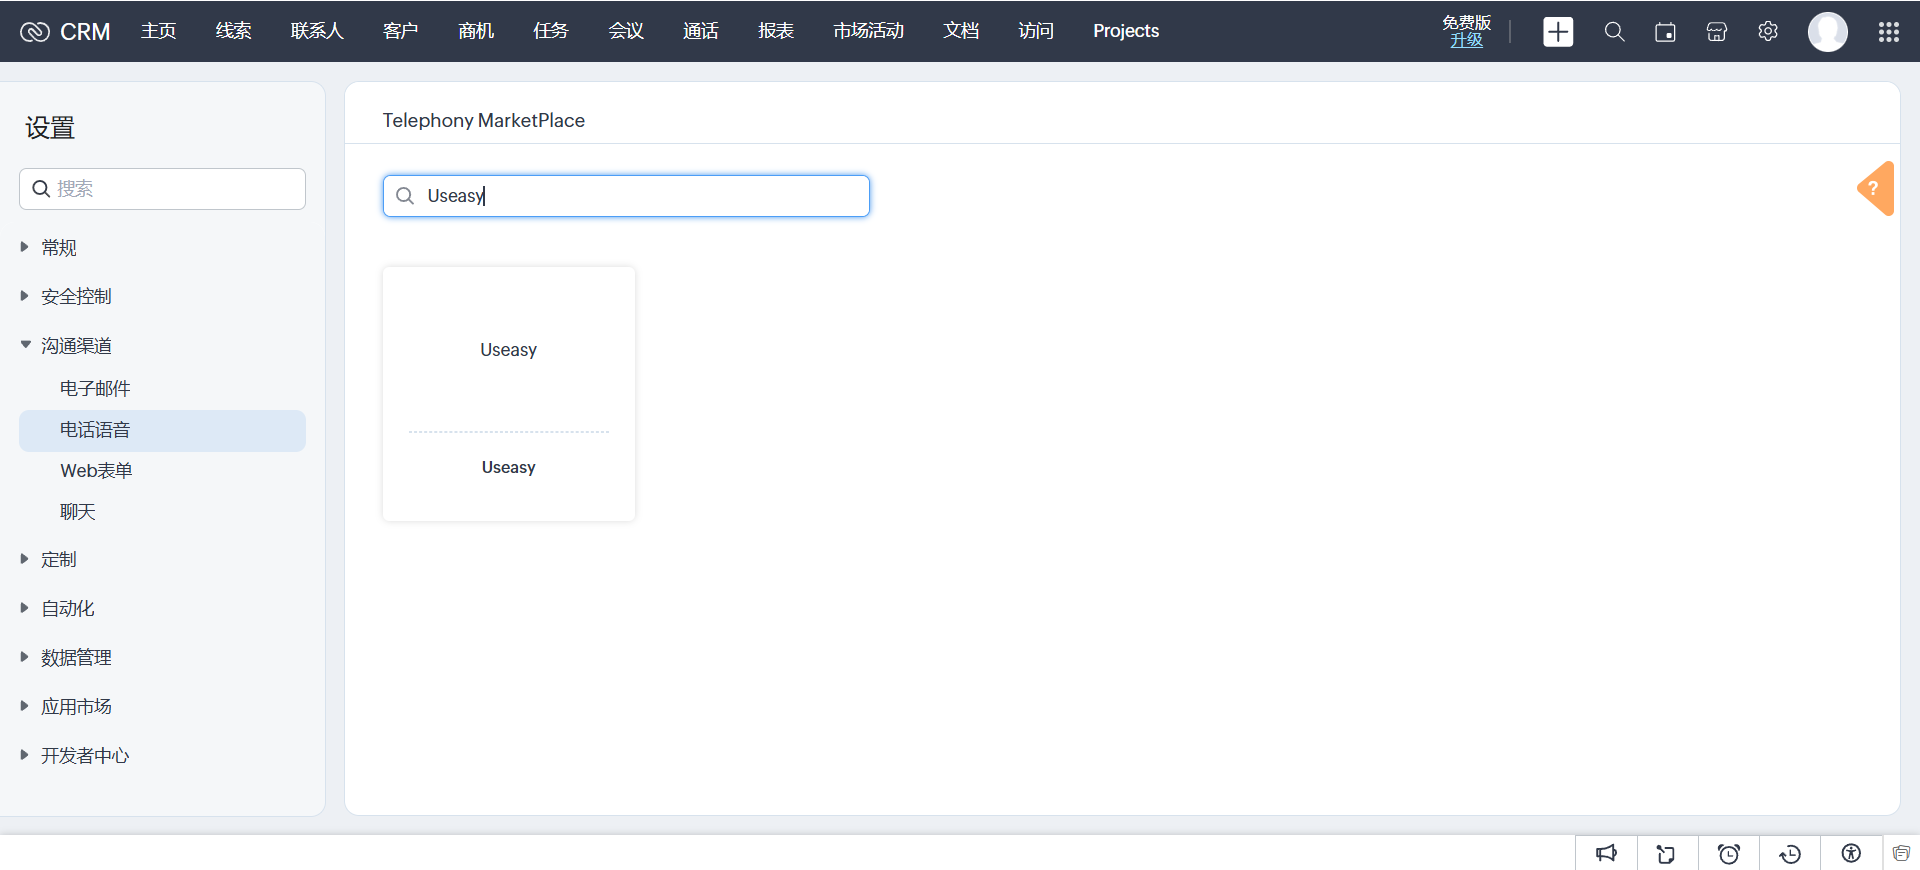Image resolution: width=1920 pixels, height=870 pixels.
Task: Click the CRM logo icon
Action: click(35, 32)
